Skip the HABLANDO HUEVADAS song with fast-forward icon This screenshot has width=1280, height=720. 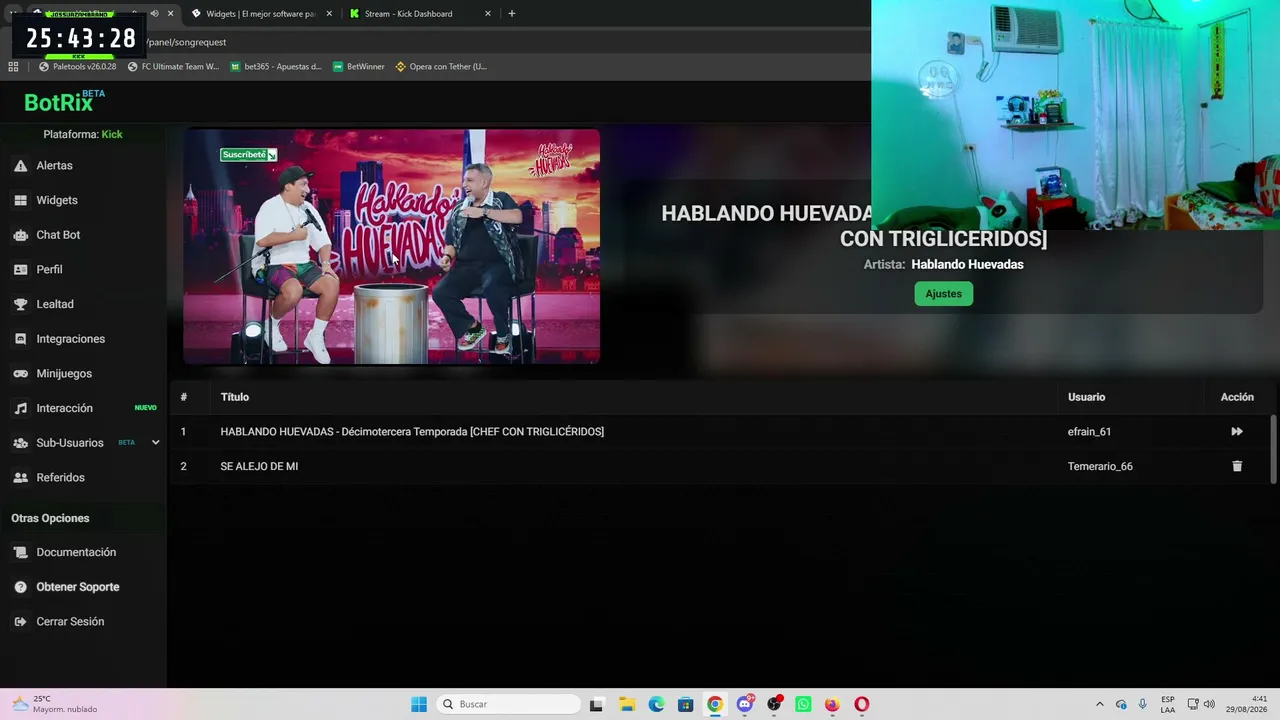(1237, 432)
